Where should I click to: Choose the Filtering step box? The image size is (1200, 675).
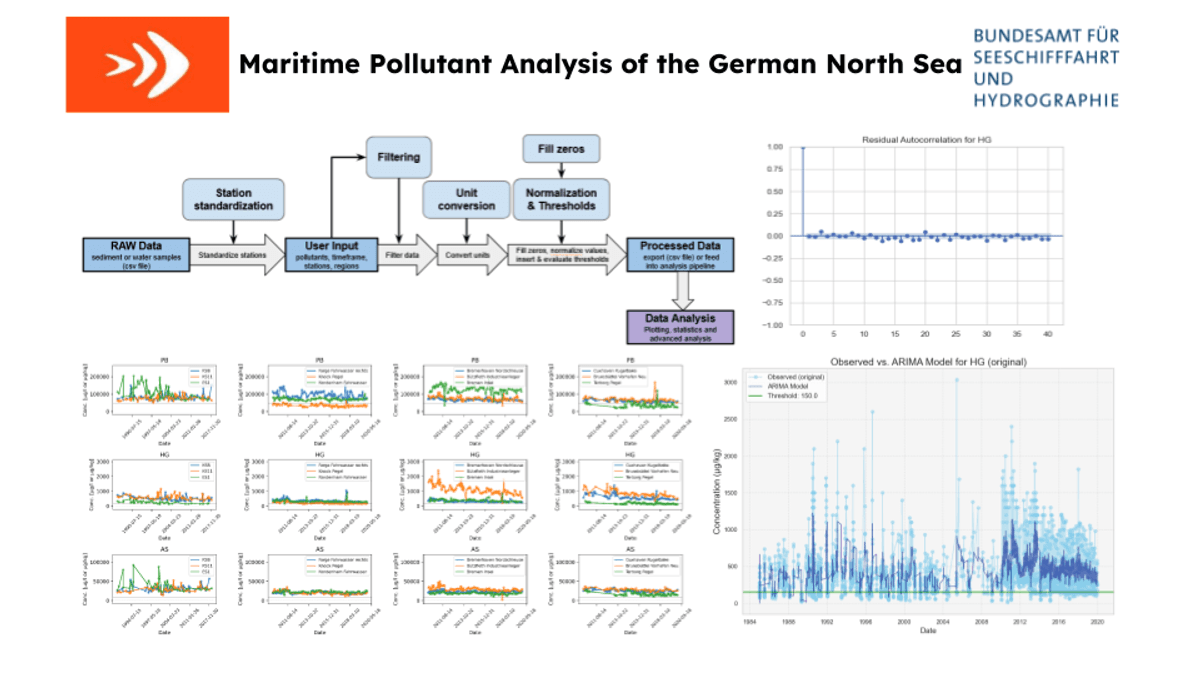point(399,157)
